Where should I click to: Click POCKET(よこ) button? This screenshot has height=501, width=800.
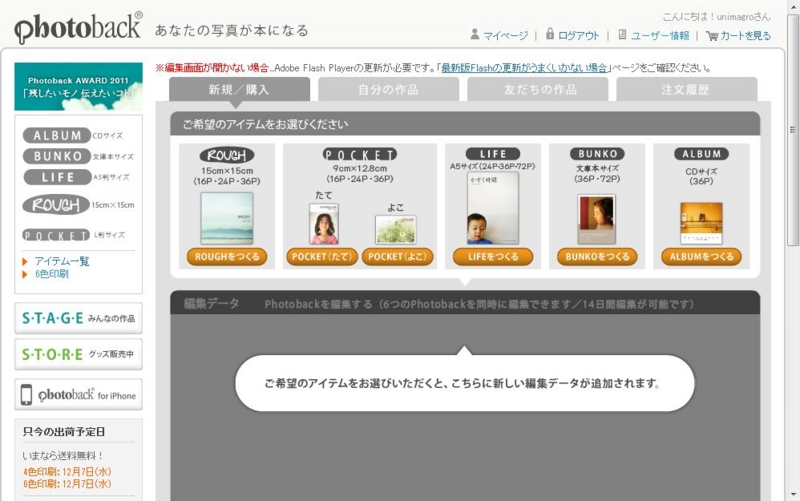pos(397,257)
